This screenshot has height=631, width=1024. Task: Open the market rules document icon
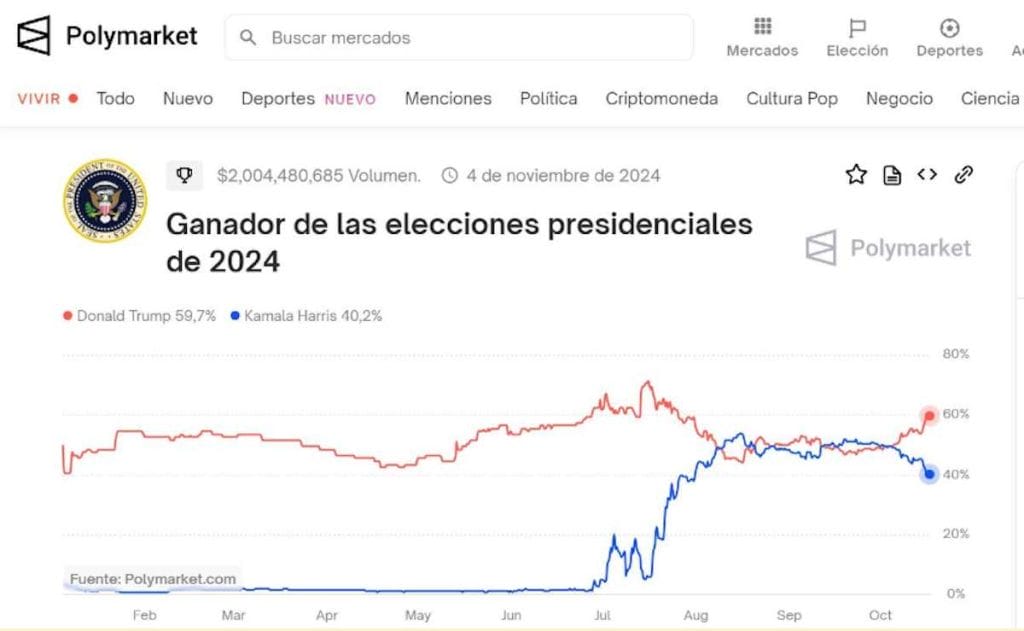point(891,174)
